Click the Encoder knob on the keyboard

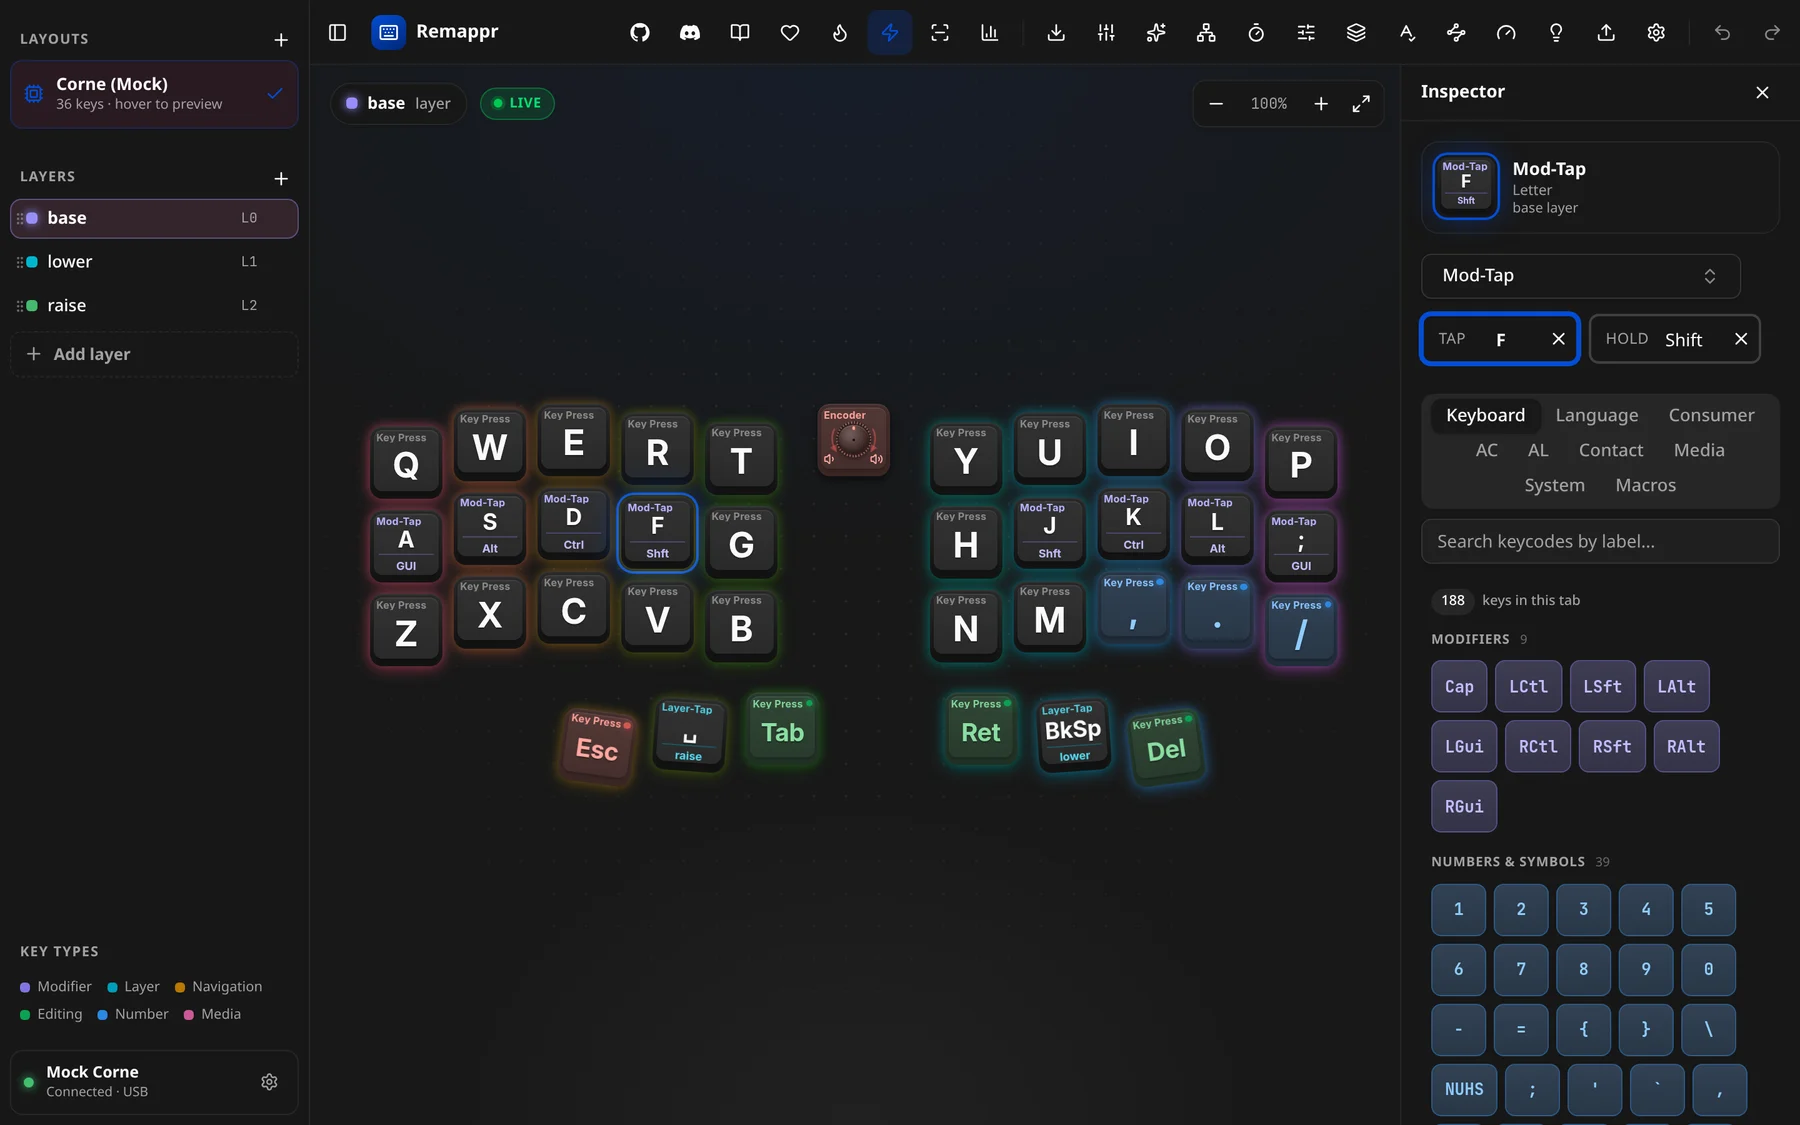(853, 440)
